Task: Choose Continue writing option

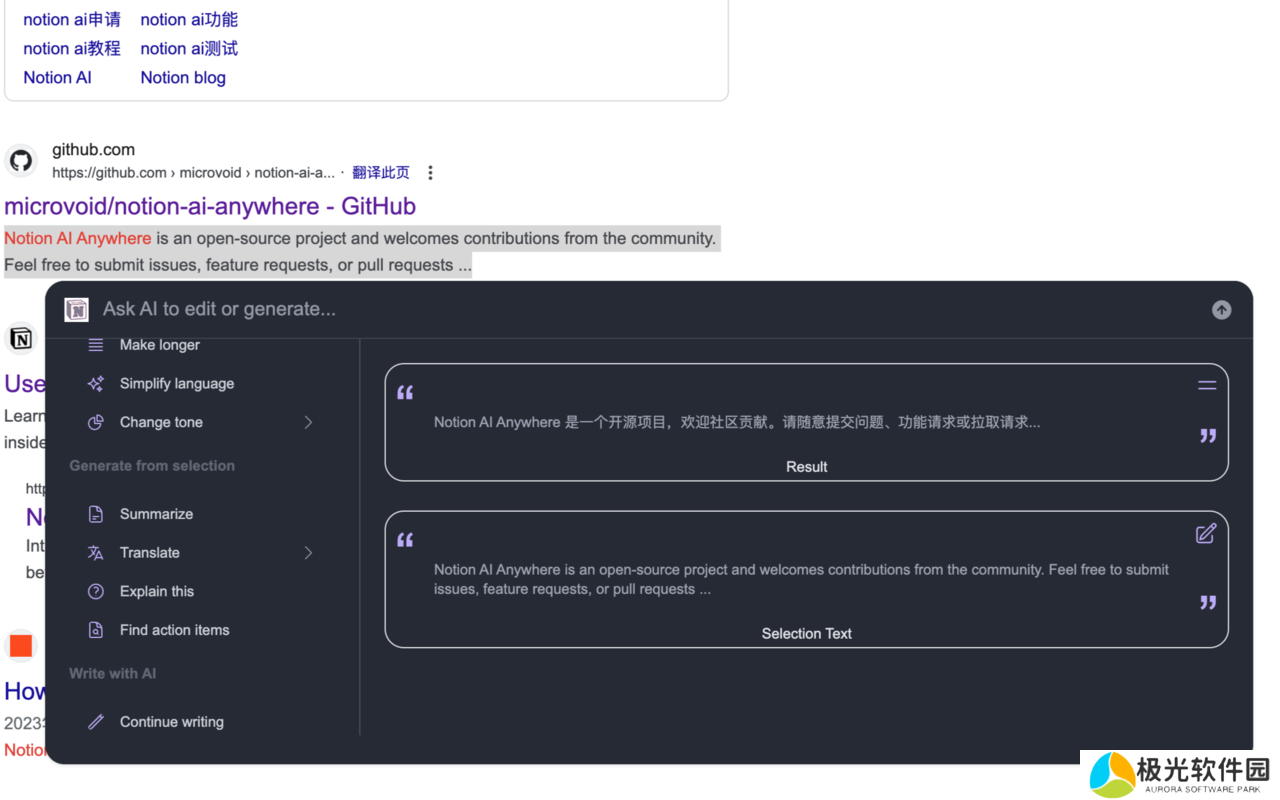Action: 171,722
